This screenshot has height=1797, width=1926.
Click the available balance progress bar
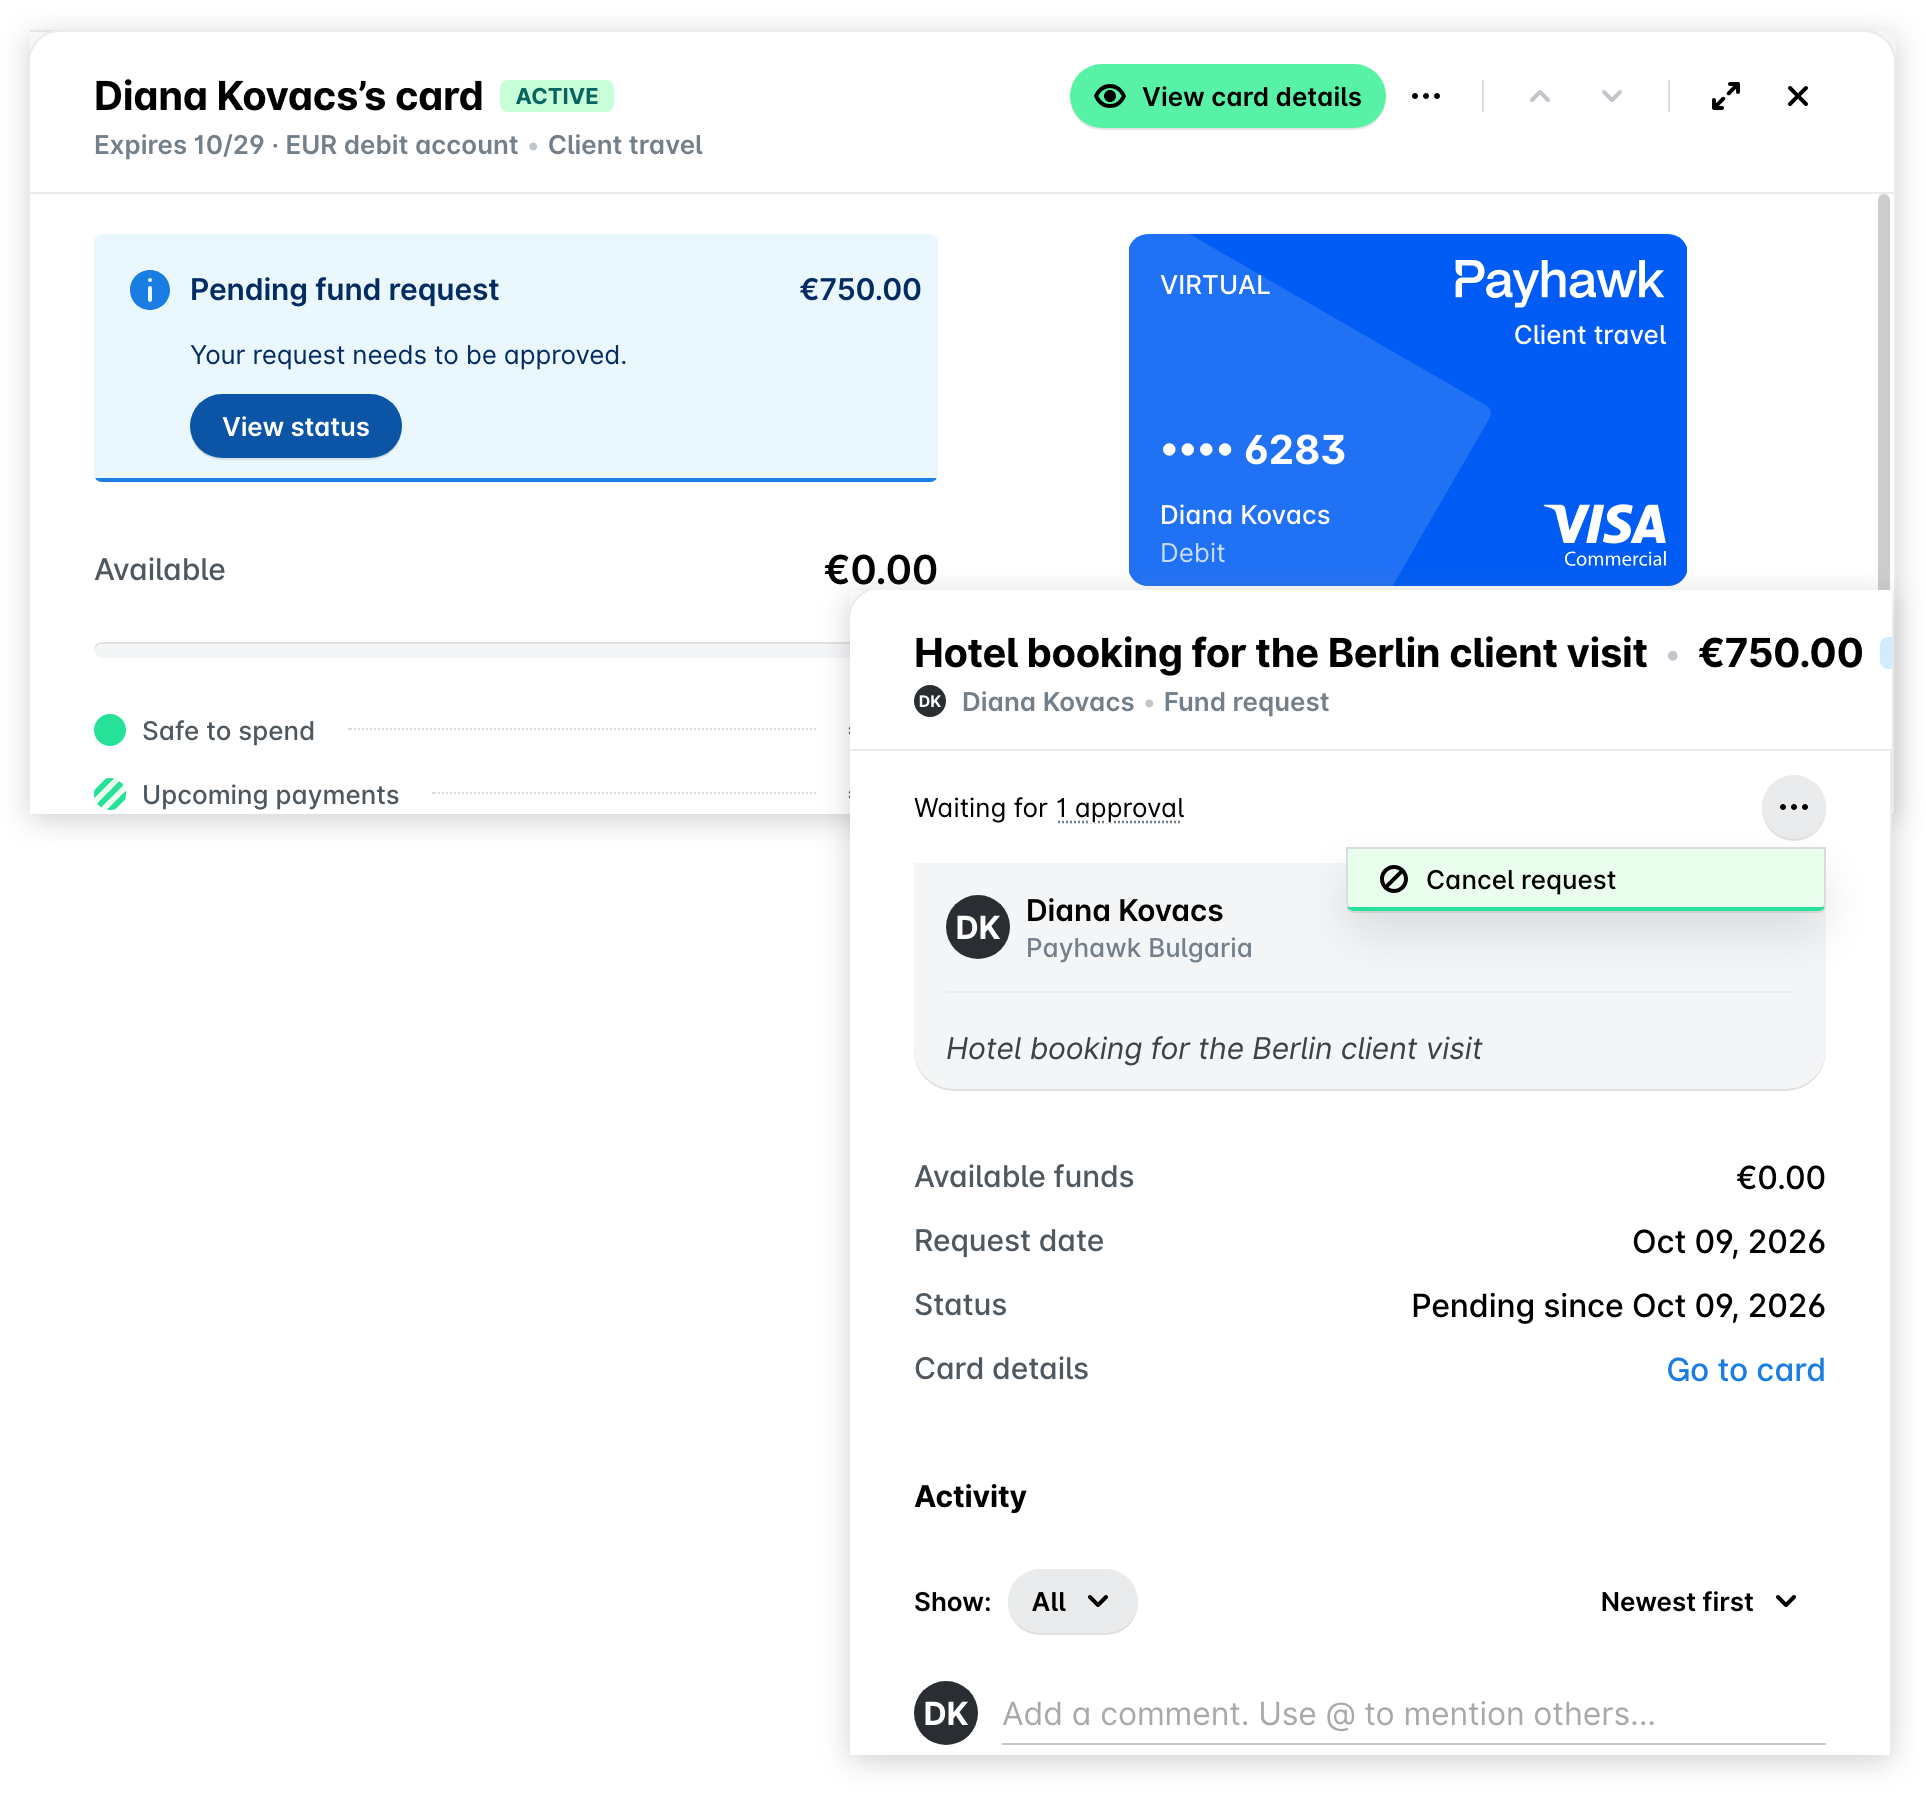(472, 651)
